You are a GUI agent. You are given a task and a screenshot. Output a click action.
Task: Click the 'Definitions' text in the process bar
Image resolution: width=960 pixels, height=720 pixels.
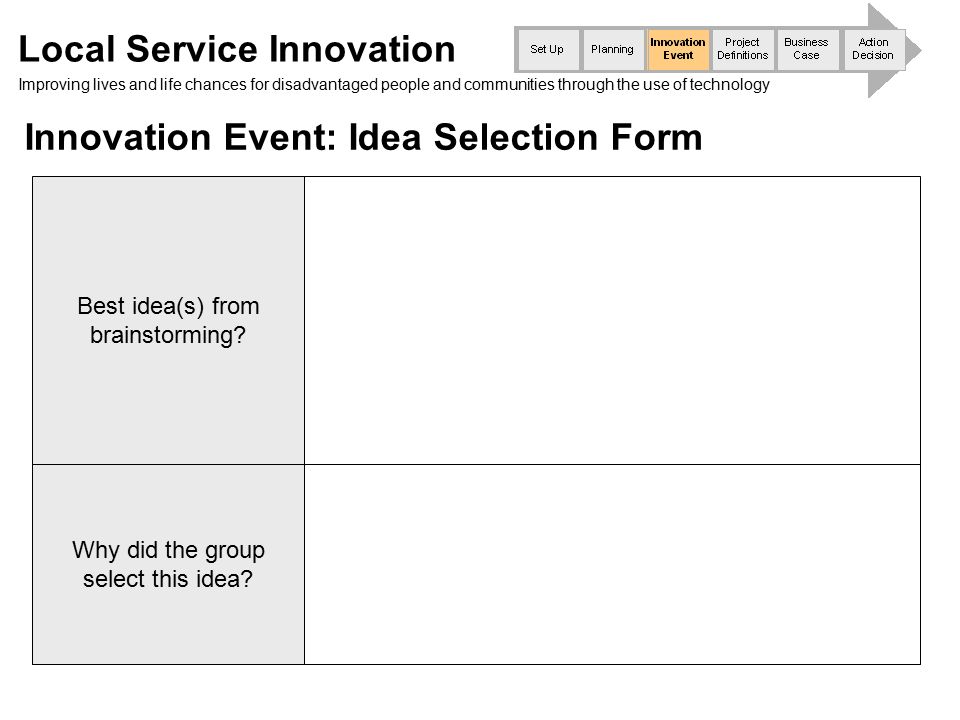click(x=743, y=56)
